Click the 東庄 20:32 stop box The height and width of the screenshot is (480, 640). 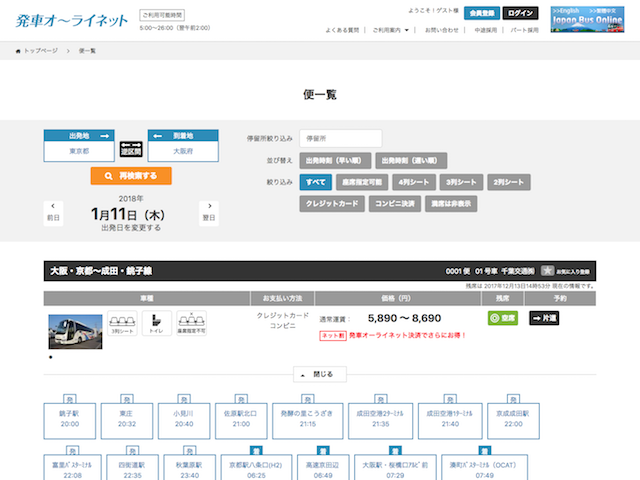coord(127,421)
